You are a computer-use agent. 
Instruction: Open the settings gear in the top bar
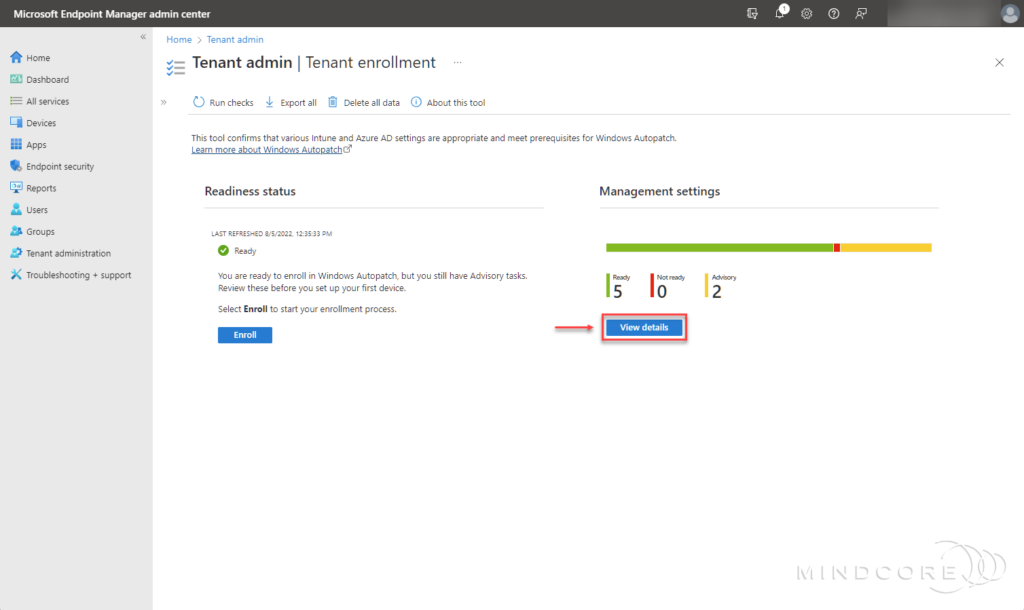tap(806, 13)
